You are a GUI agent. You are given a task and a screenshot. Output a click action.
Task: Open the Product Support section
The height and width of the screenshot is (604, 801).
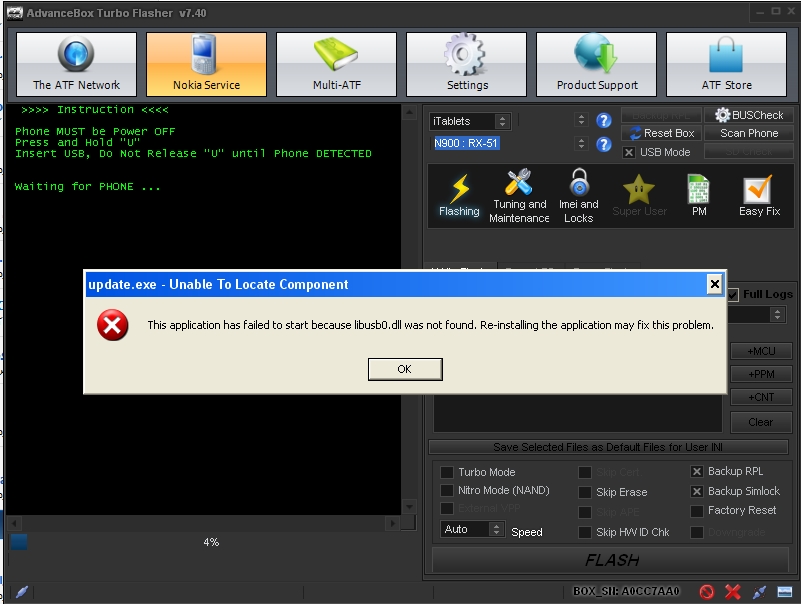tap(596, 64)
